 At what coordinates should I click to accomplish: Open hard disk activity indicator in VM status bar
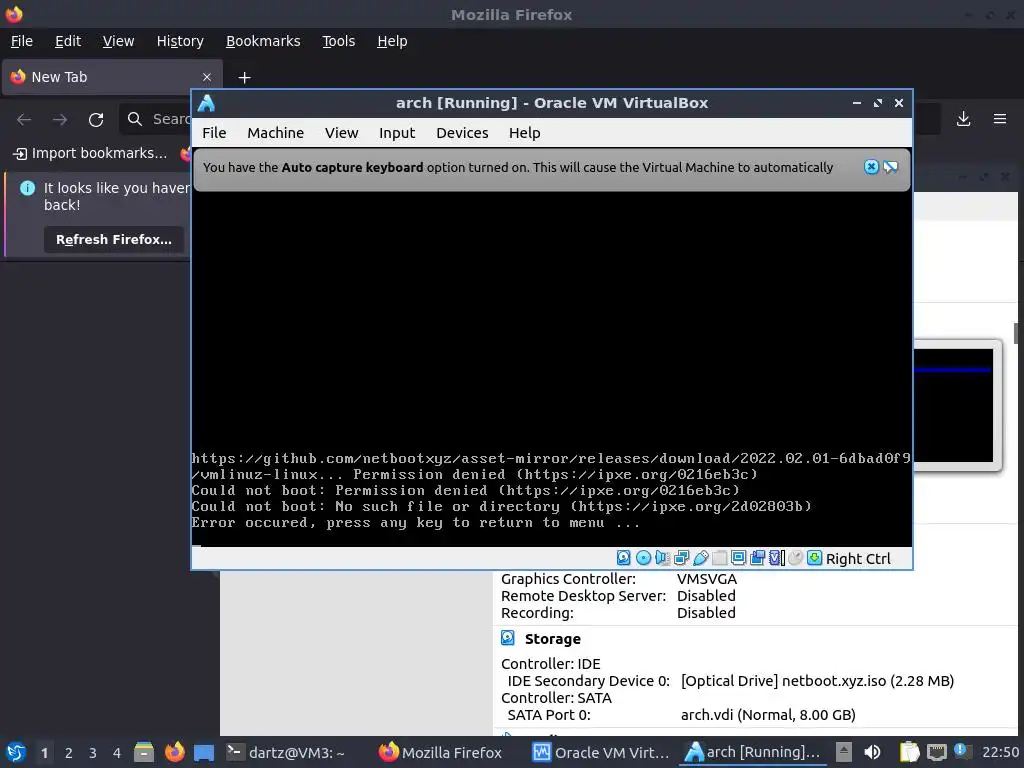624,558
